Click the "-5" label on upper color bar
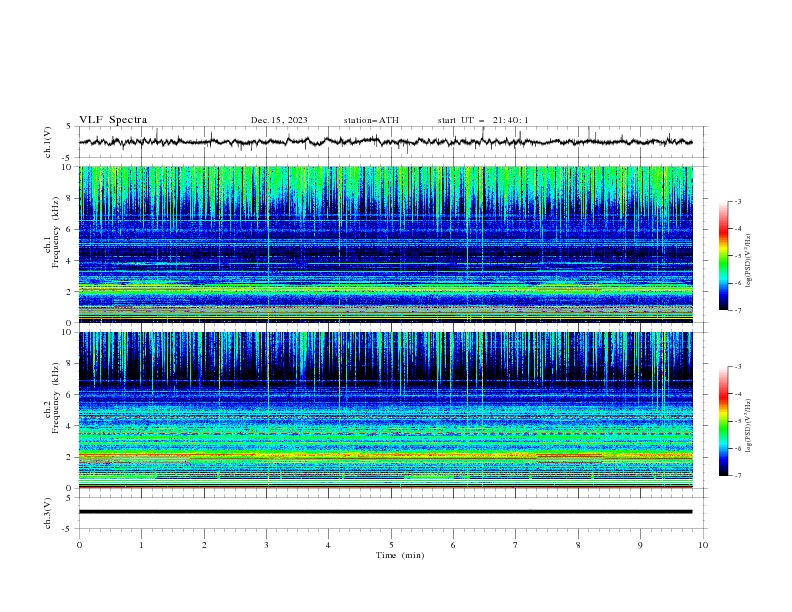 (x=738, y=256)
